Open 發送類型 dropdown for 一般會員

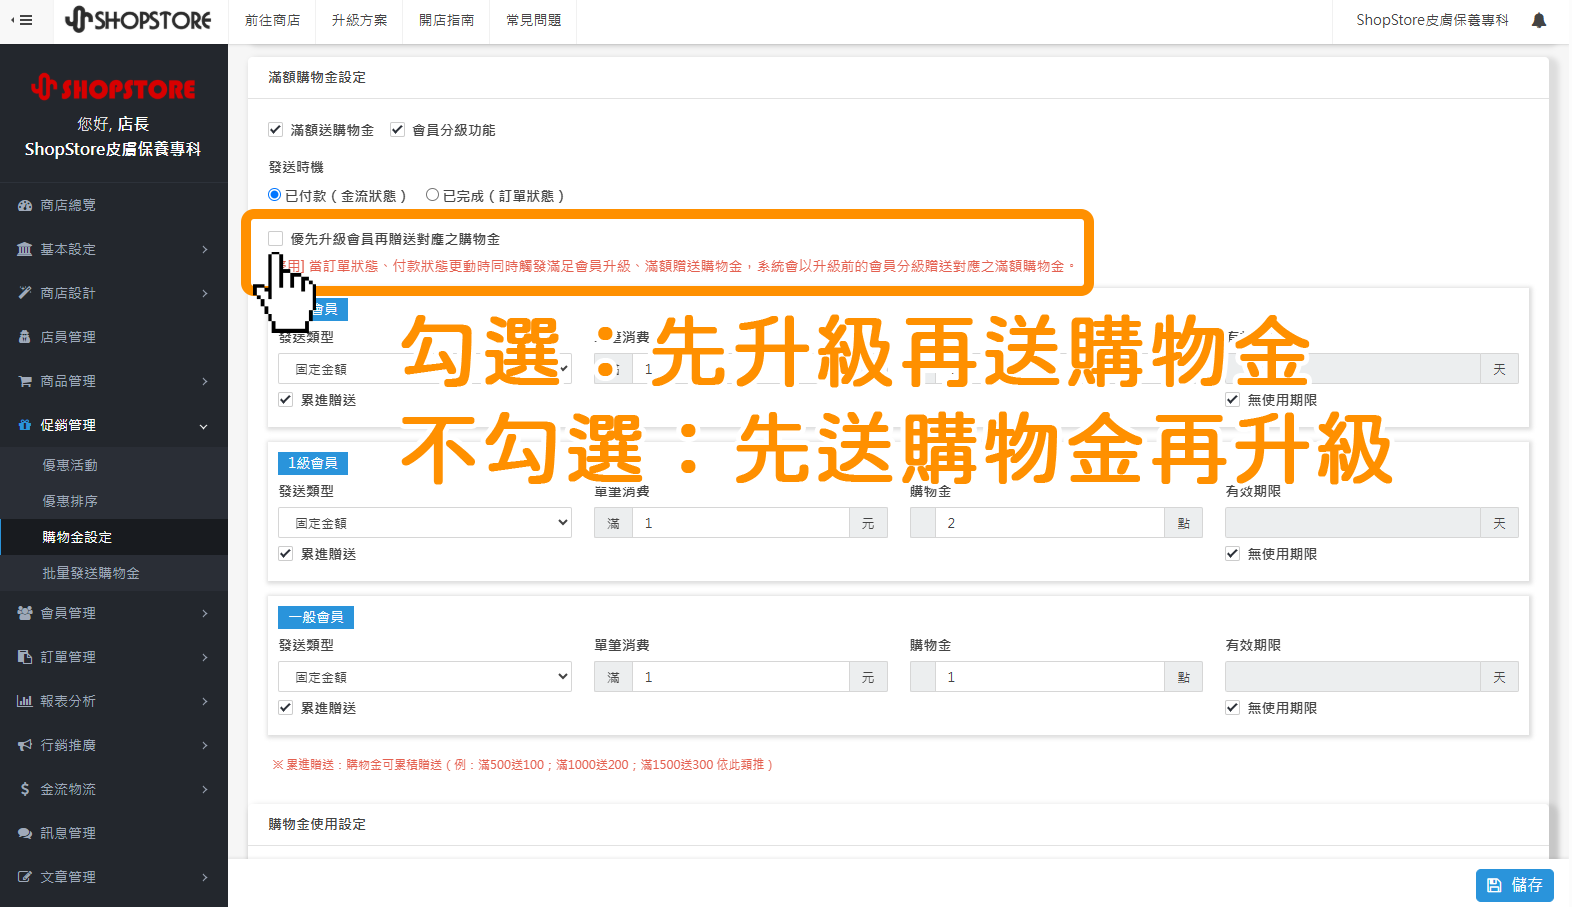[425, 677]
